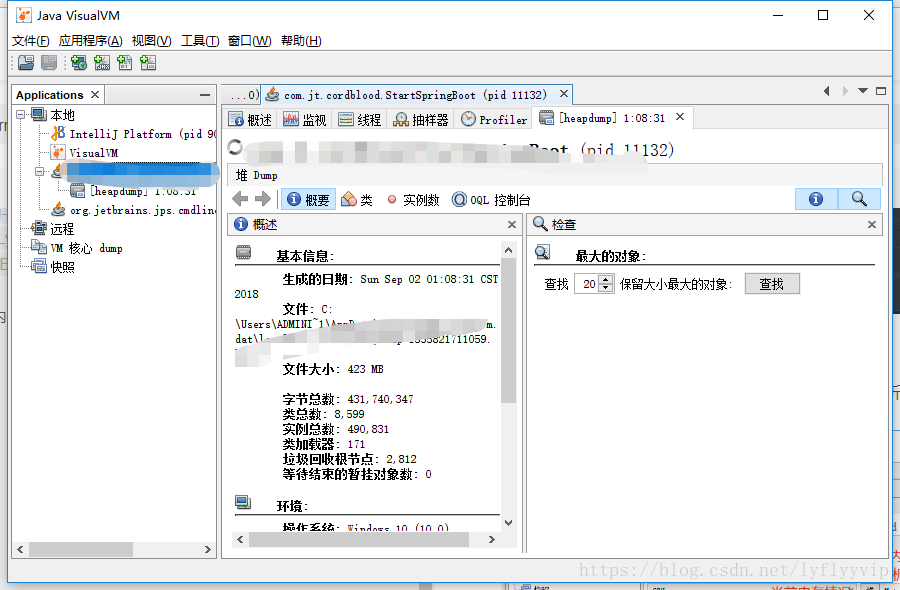The width and height of the screenshot is (900, 590).
Task: Close the 检查 sub-panel
Action: pyautogui.click(x=872, y=224)
